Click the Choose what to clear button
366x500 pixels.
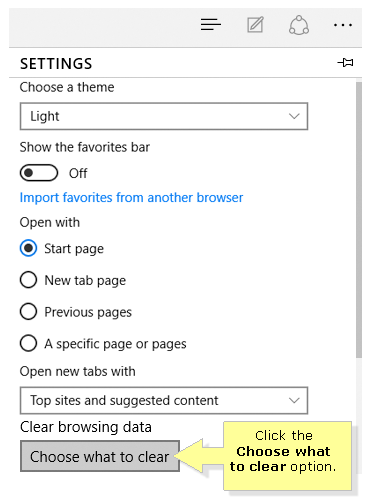tap(100, 456)
